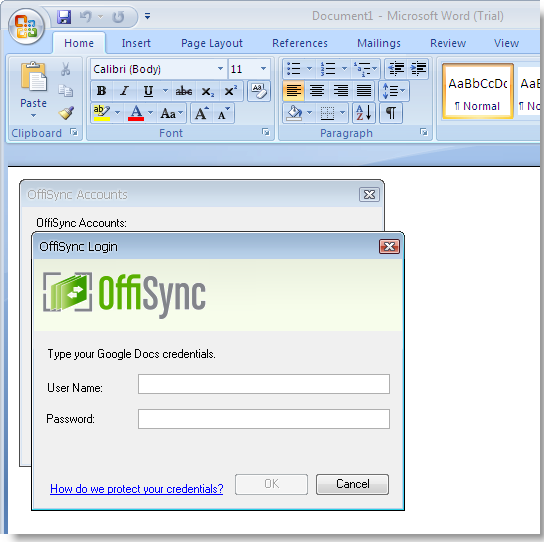Toggle Italic formatting
Viewport: 544px width, 542px height.
pyautogui.click(x=124, y=91)
